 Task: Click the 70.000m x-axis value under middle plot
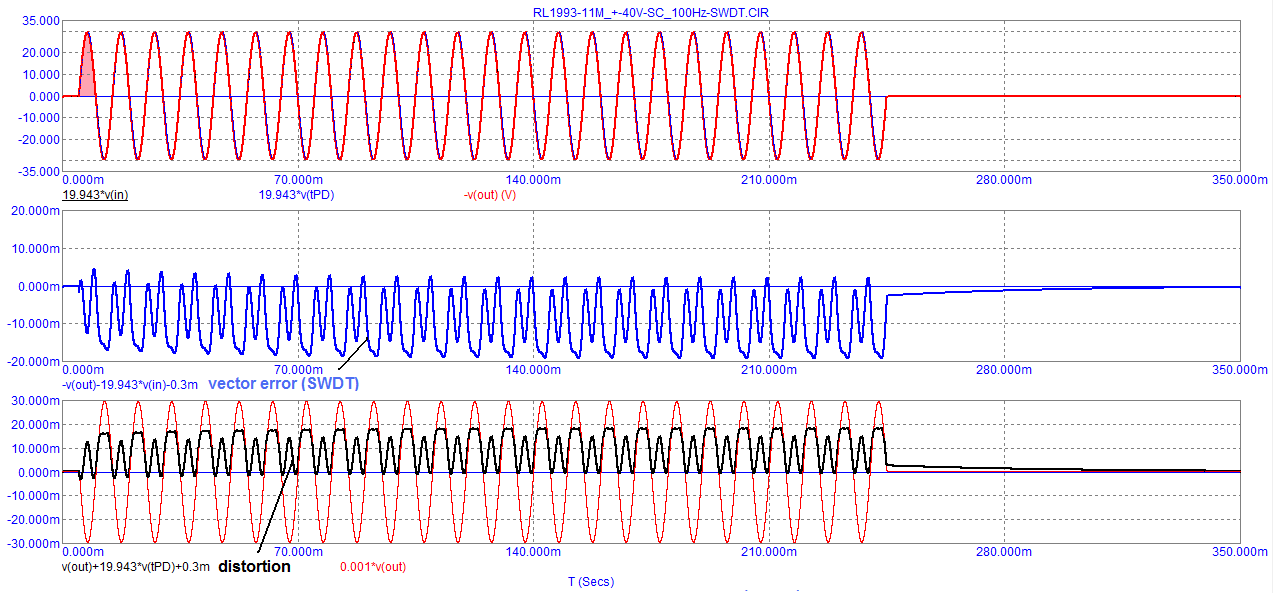click(x=299, y=370)
